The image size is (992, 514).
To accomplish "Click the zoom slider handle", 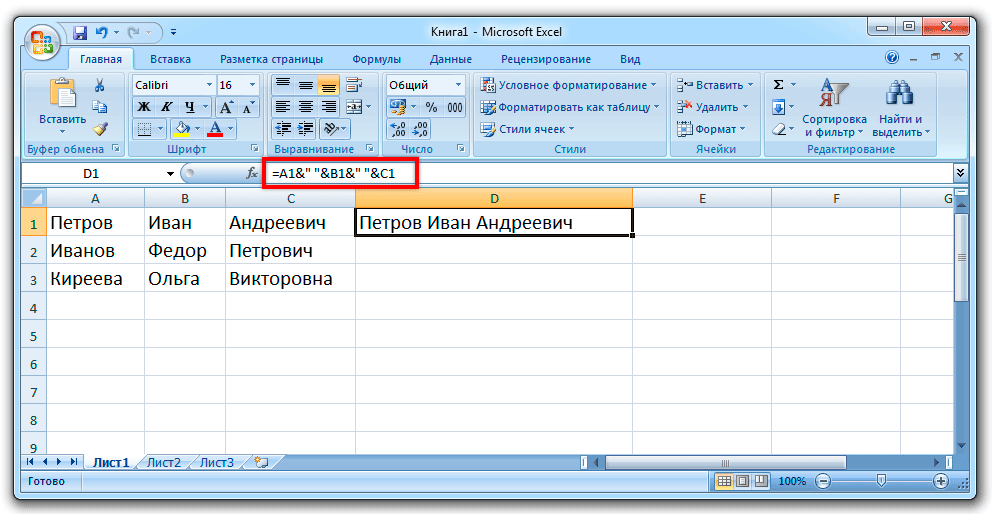I will (881, 481).
